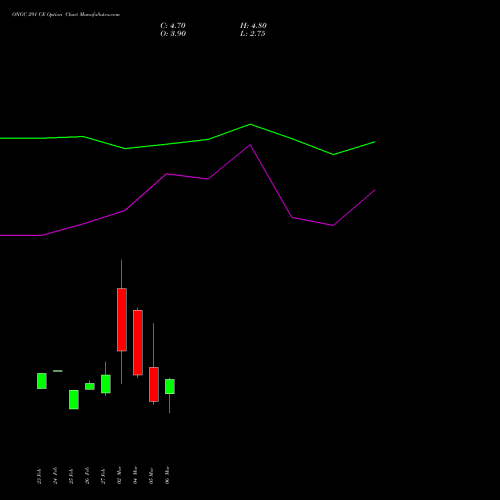Screen dimensions: 500x500
Task: Click the green candlestick for 23 Feb
Action: click(42, 381)
